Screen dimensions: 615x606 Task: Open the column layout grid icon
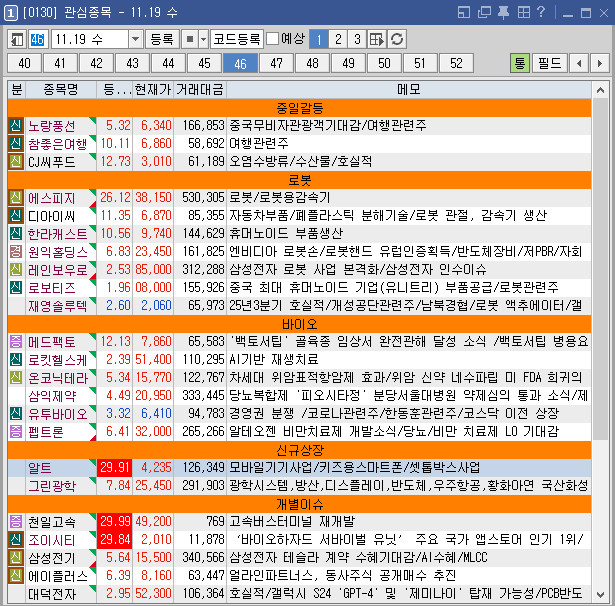376,39
